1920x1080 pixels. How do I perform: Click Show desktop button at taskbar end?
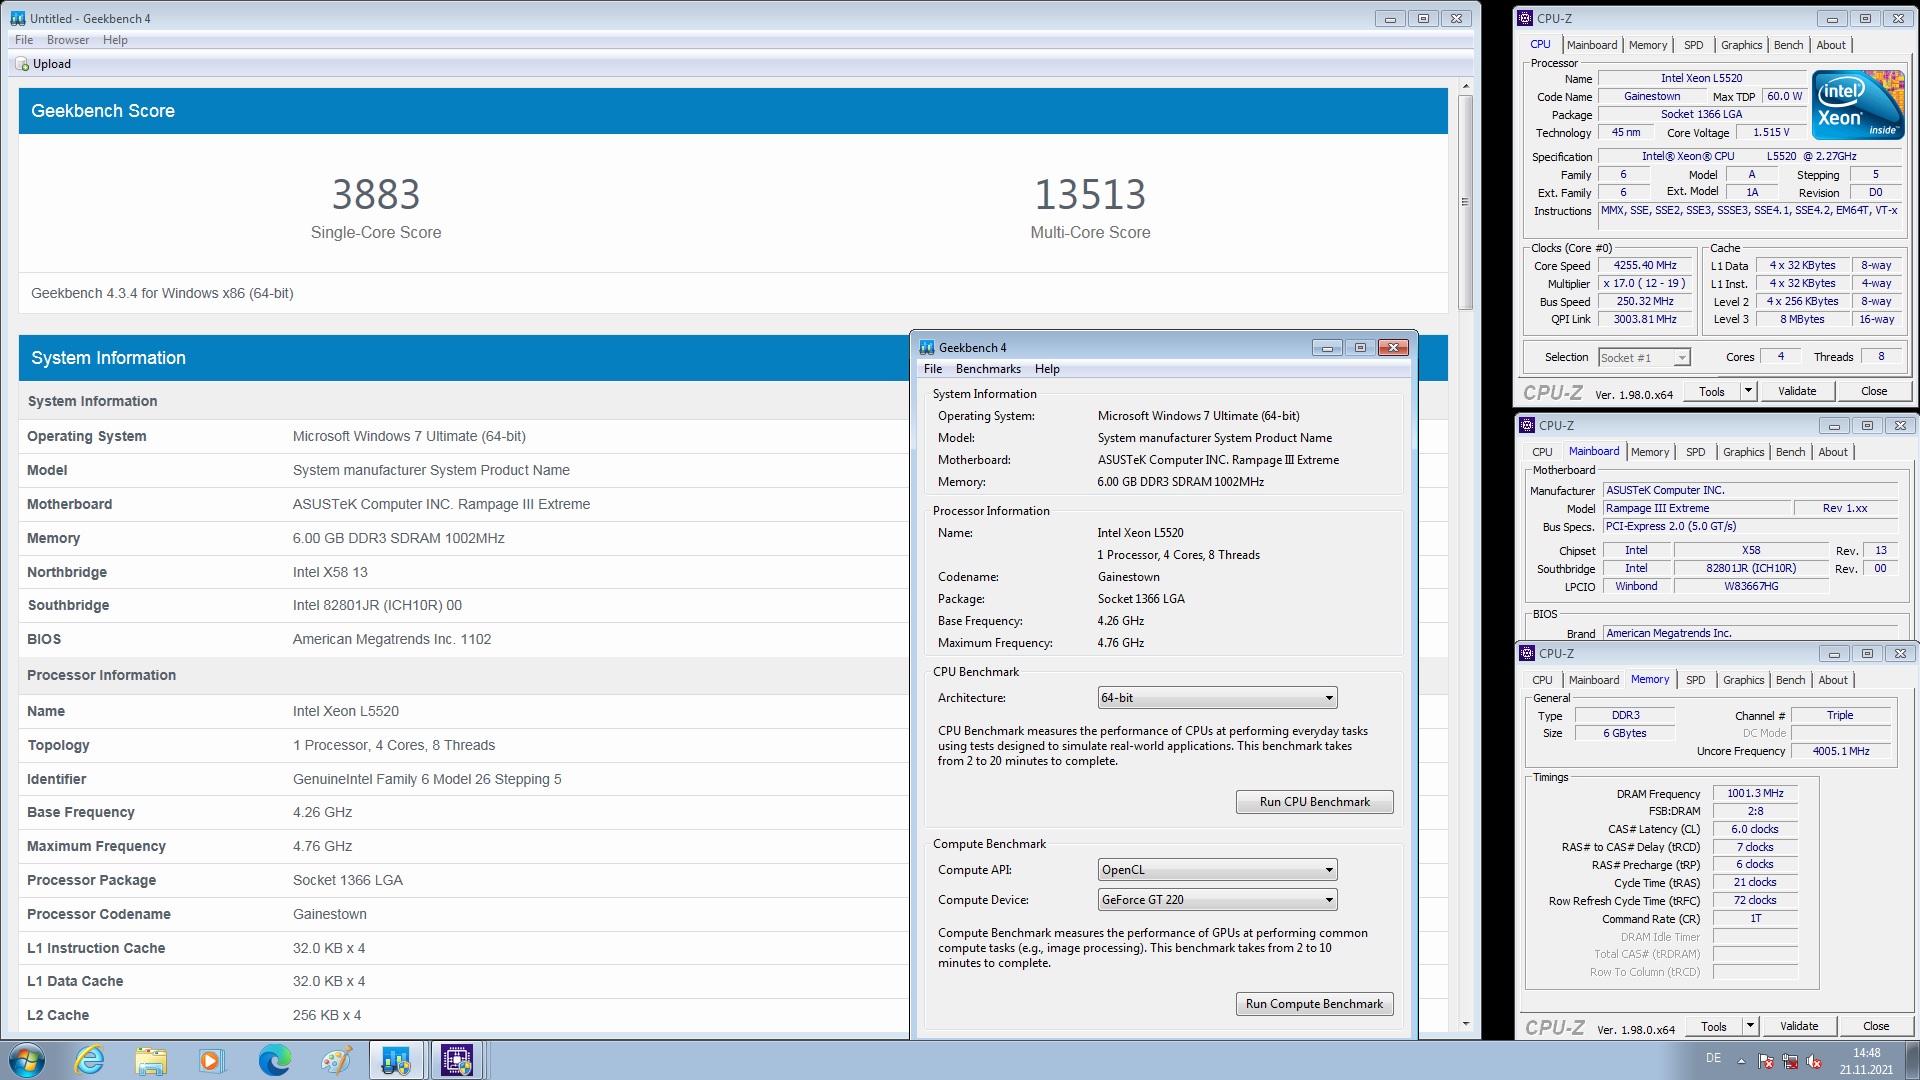pos(1912,1060)
